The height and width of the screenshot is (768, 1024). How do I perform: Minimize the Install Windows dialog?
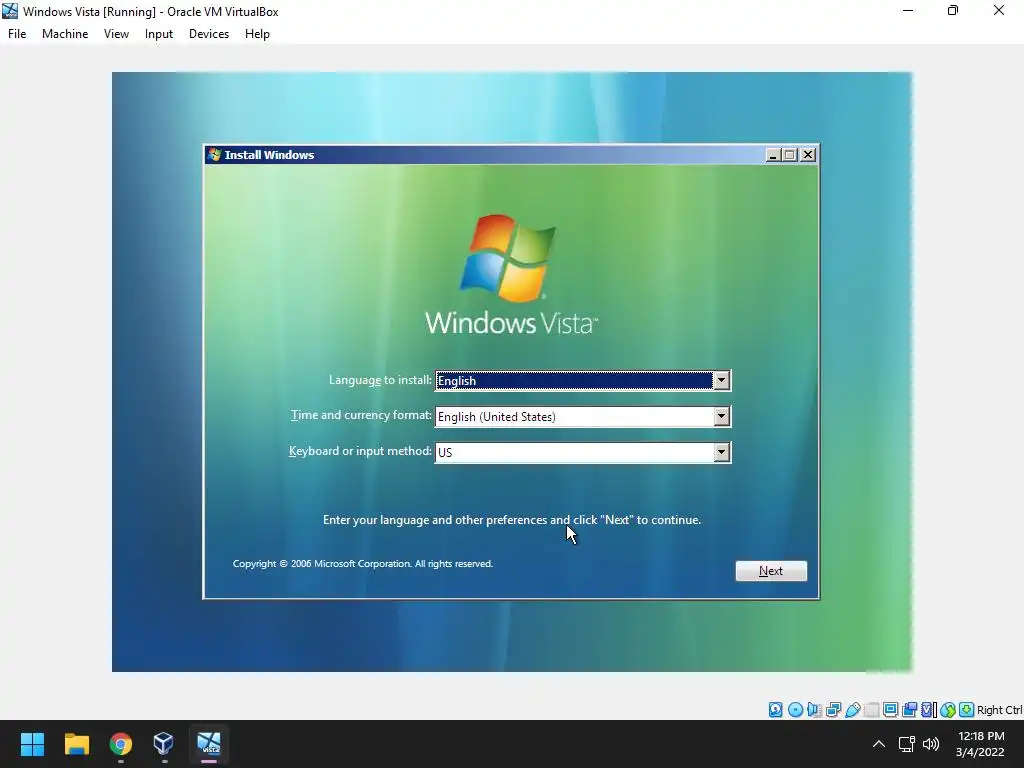(x=773, y=155)
